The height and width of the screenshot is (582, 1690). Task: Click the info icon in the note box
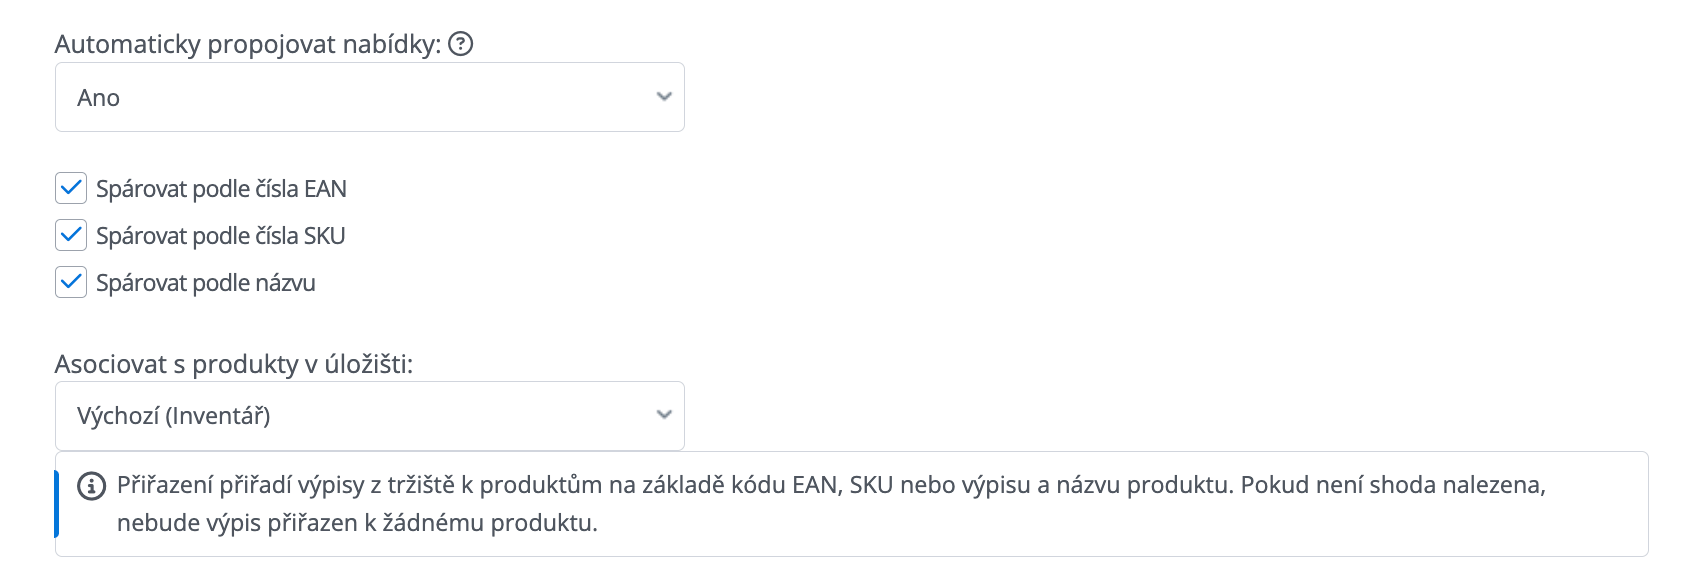click(91, 486)
